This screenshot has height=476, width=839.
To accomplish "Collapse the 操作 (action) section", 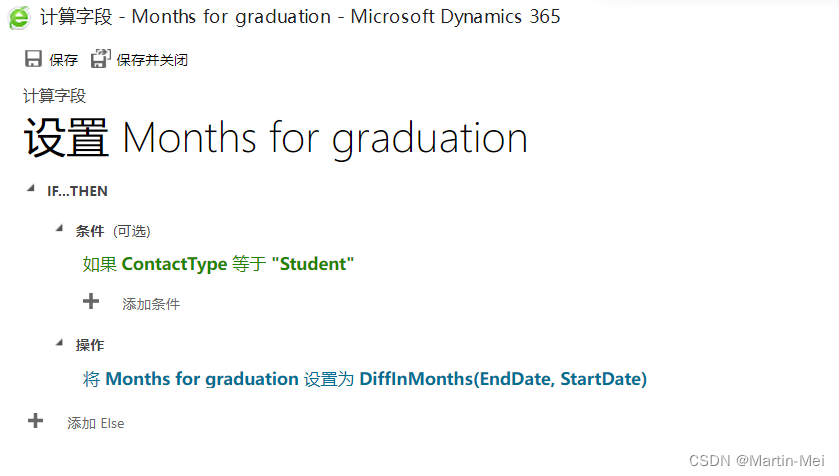I will tap(59, 343).
